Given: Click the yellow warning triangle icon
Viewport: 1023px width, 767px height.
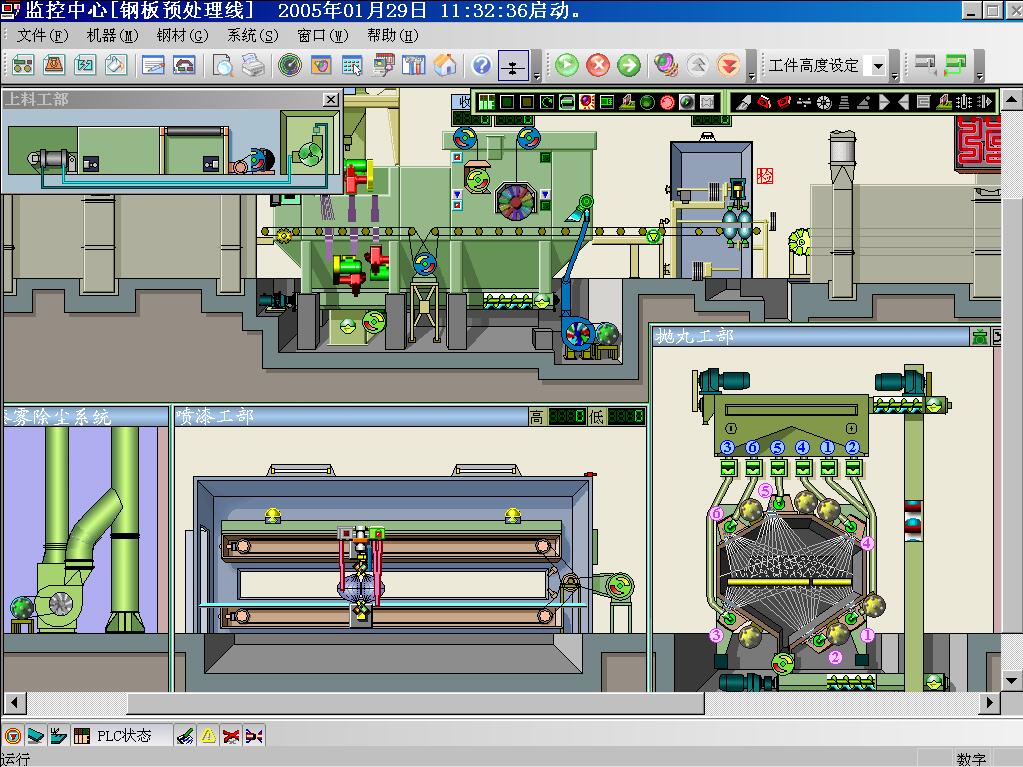Looking at the screenshot, I should click(208, 736).
